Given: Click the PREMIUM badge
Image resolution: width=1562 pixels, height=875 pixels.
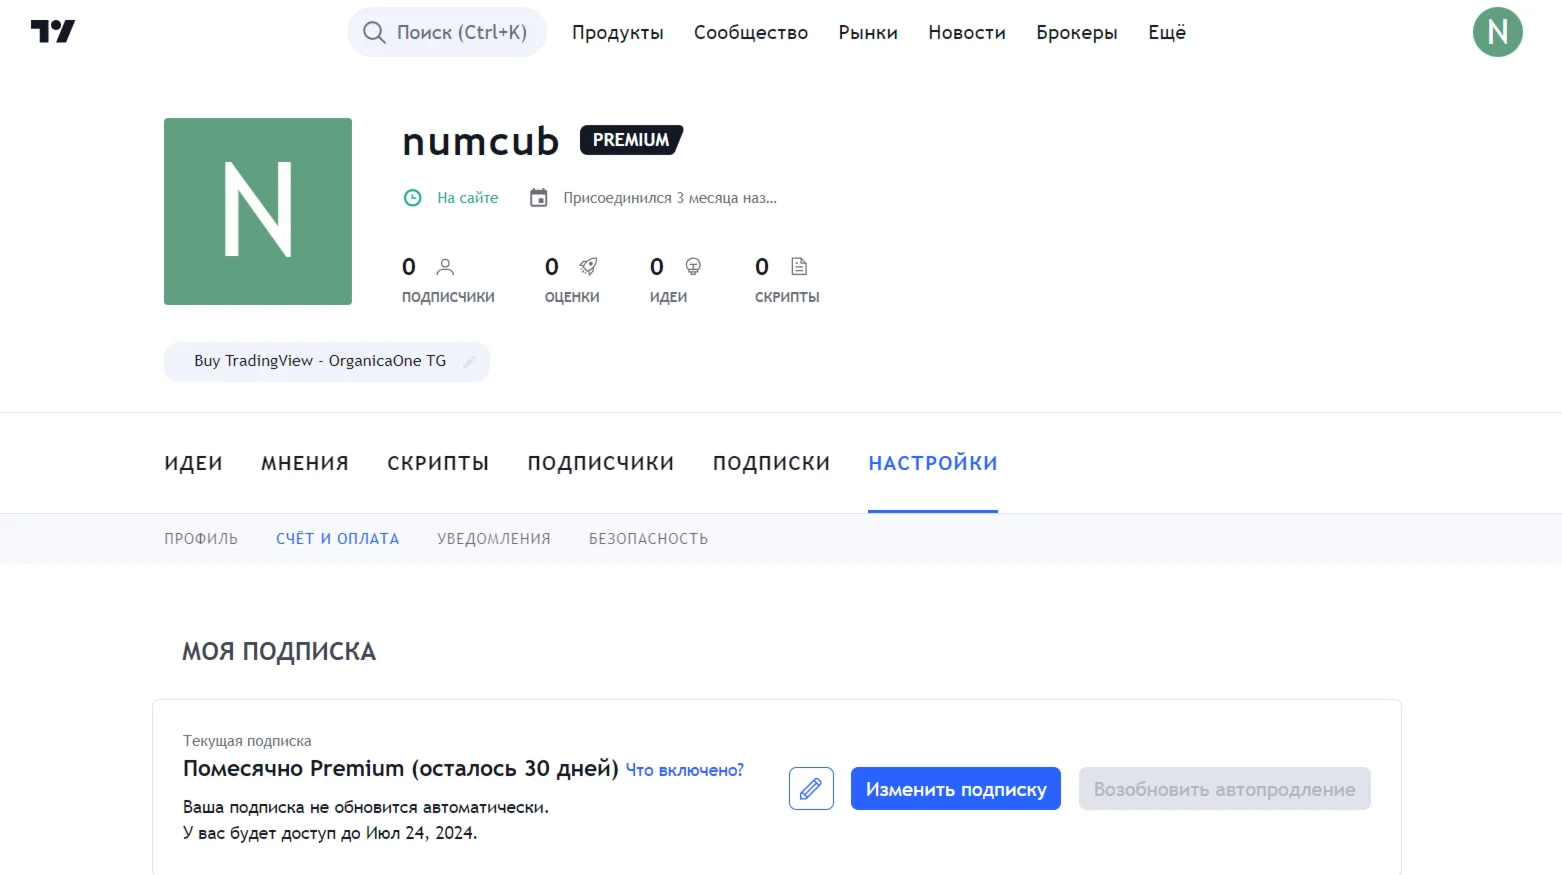Looking at the screenshot, I should [632, 140].
